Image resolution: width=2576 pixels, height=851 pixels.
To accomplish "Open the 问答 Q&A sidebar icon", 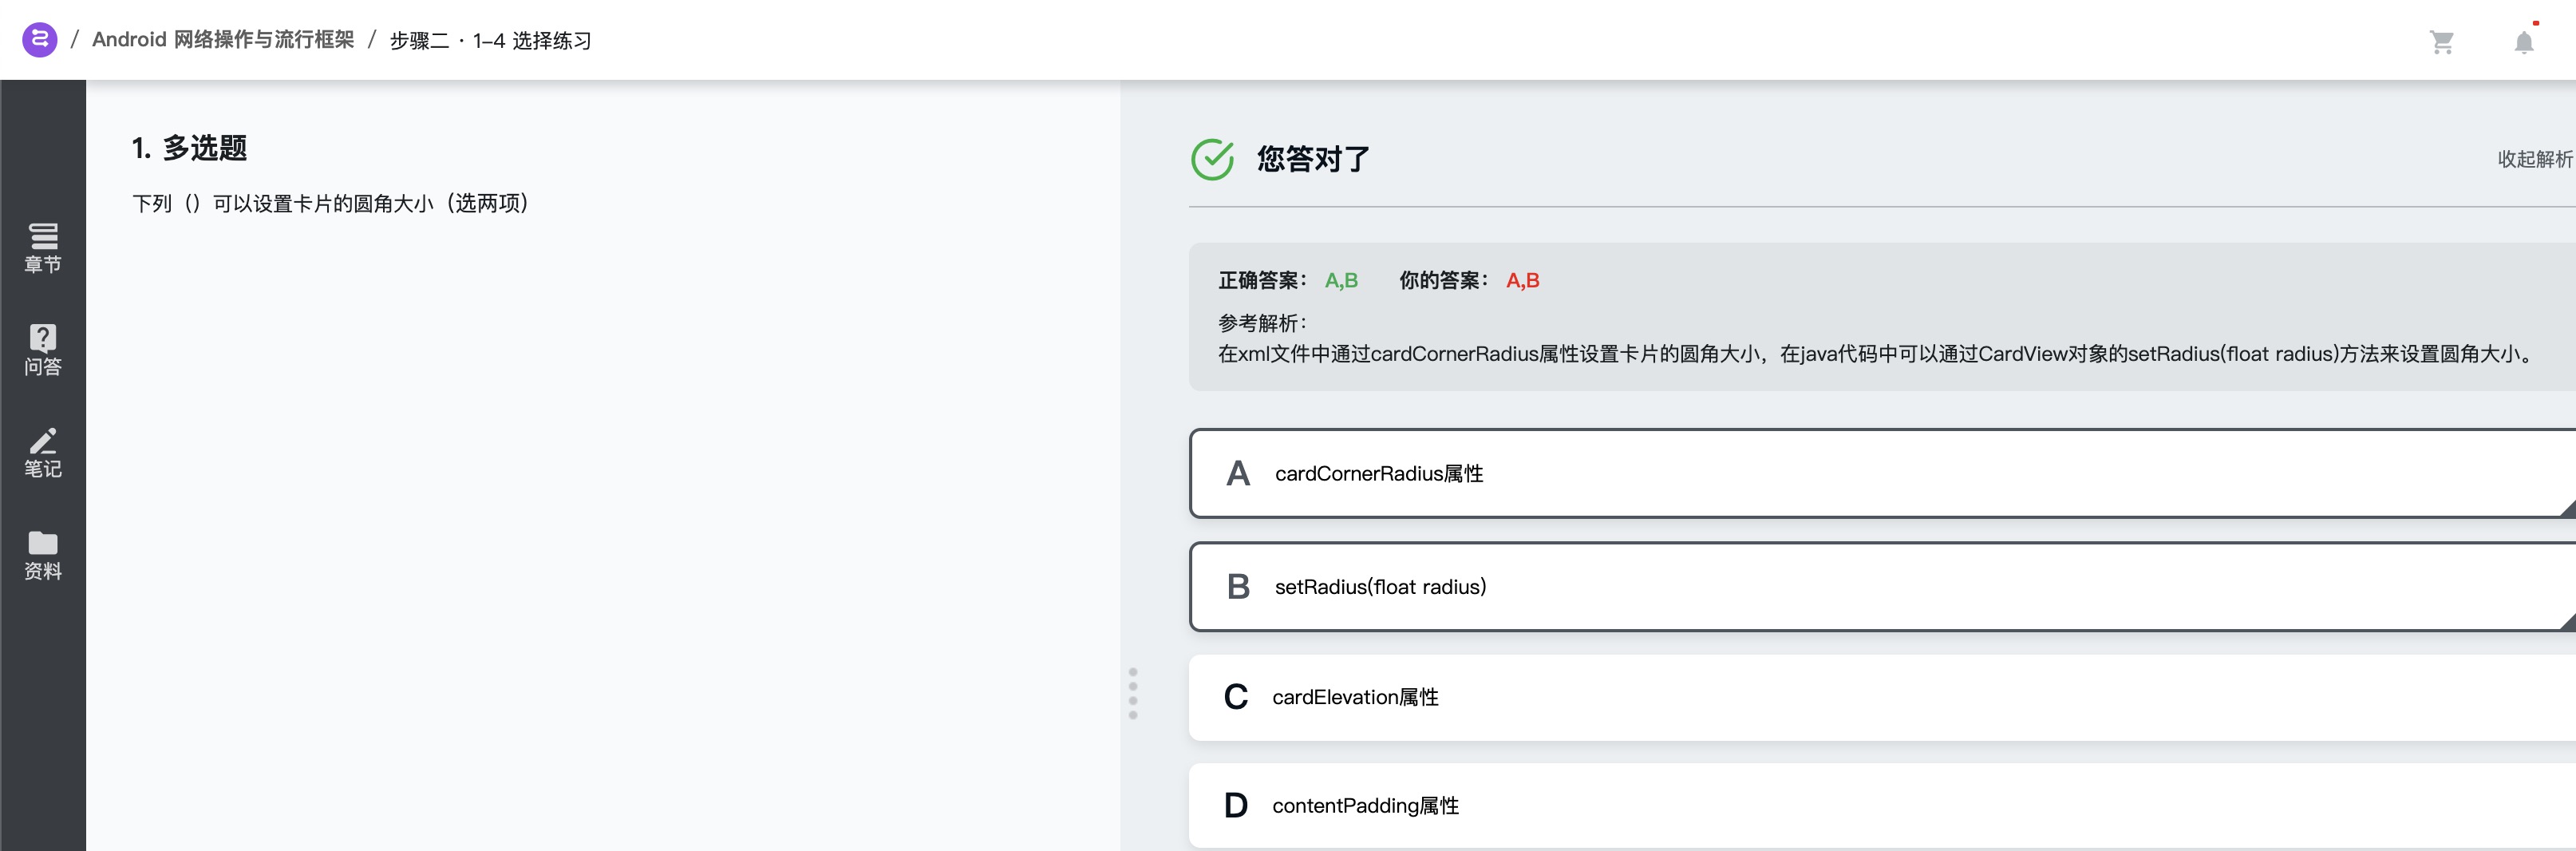I will (x=43, y=350).
